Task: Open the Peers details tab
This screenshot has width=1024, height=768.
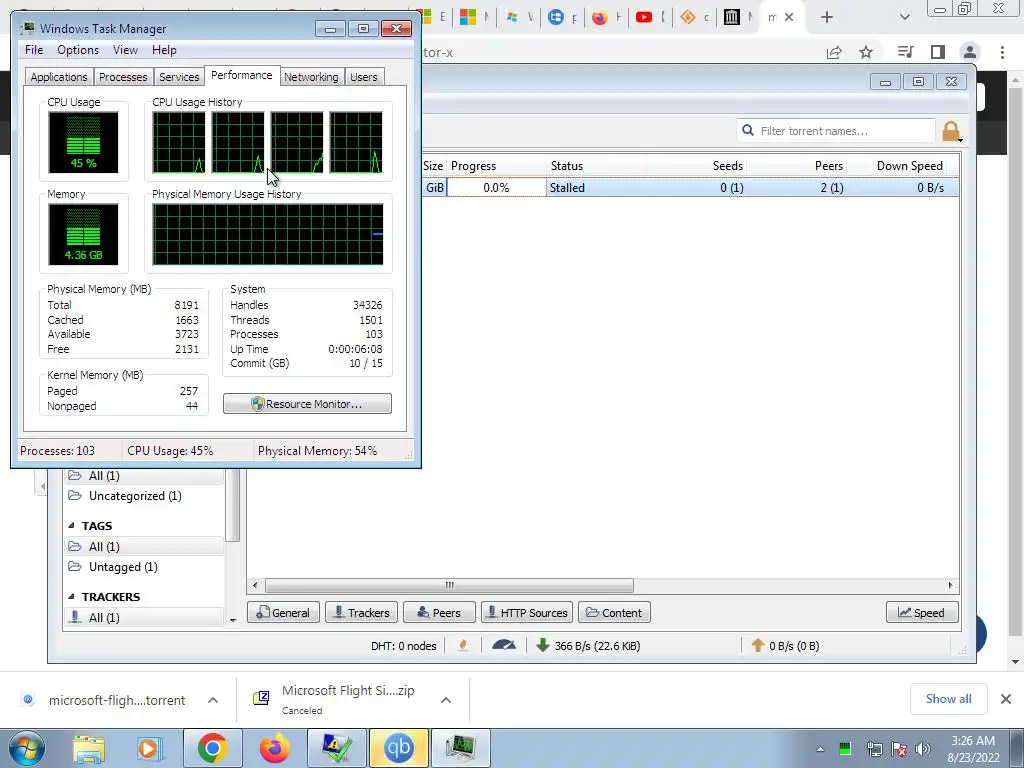Action: click(439, 613)
